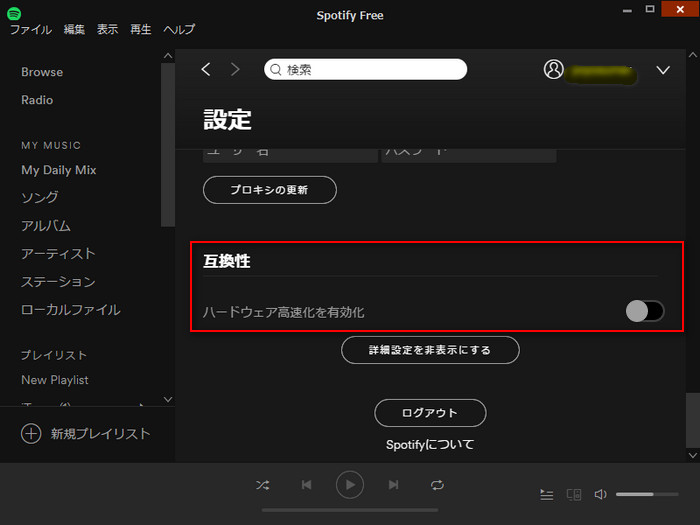Click the track progress bar
The image size is (700, 525).
coord(350,510)
